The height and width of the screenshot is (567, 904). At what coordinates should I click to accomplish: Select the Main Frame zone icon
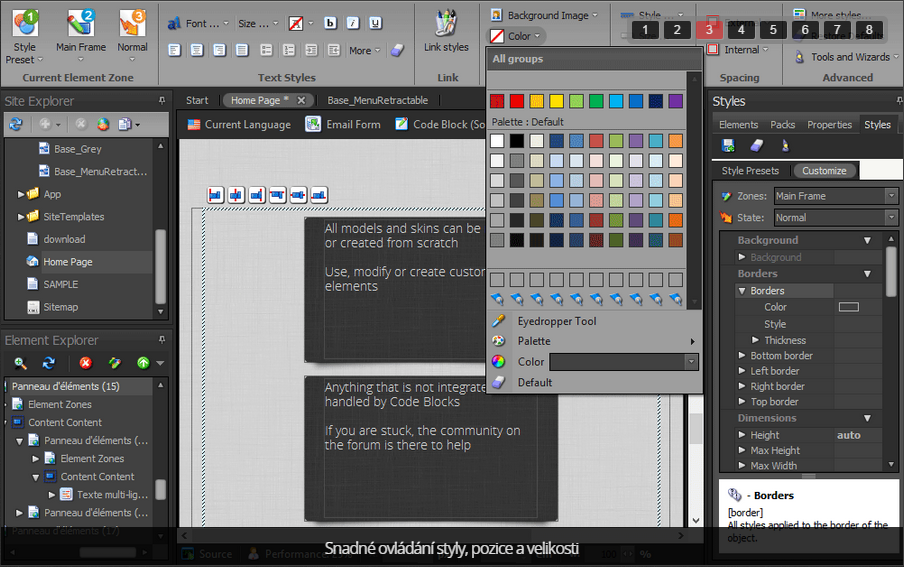(x=80, y=22)
